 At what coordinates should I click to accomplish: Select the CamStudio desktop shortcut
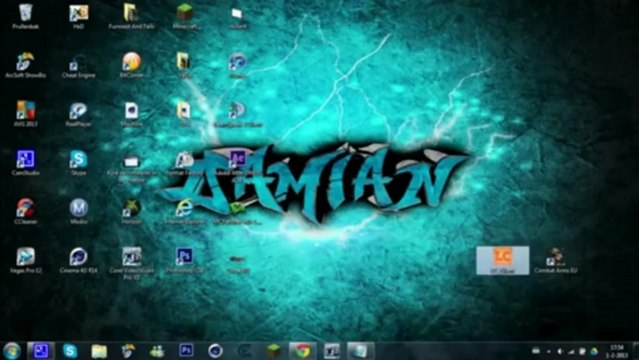tap(25, 162)
